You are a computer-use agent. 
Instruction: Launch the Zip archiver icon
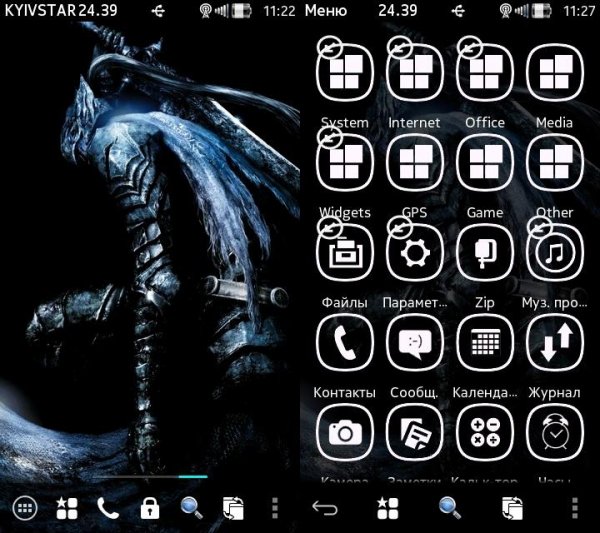[485, 253]
